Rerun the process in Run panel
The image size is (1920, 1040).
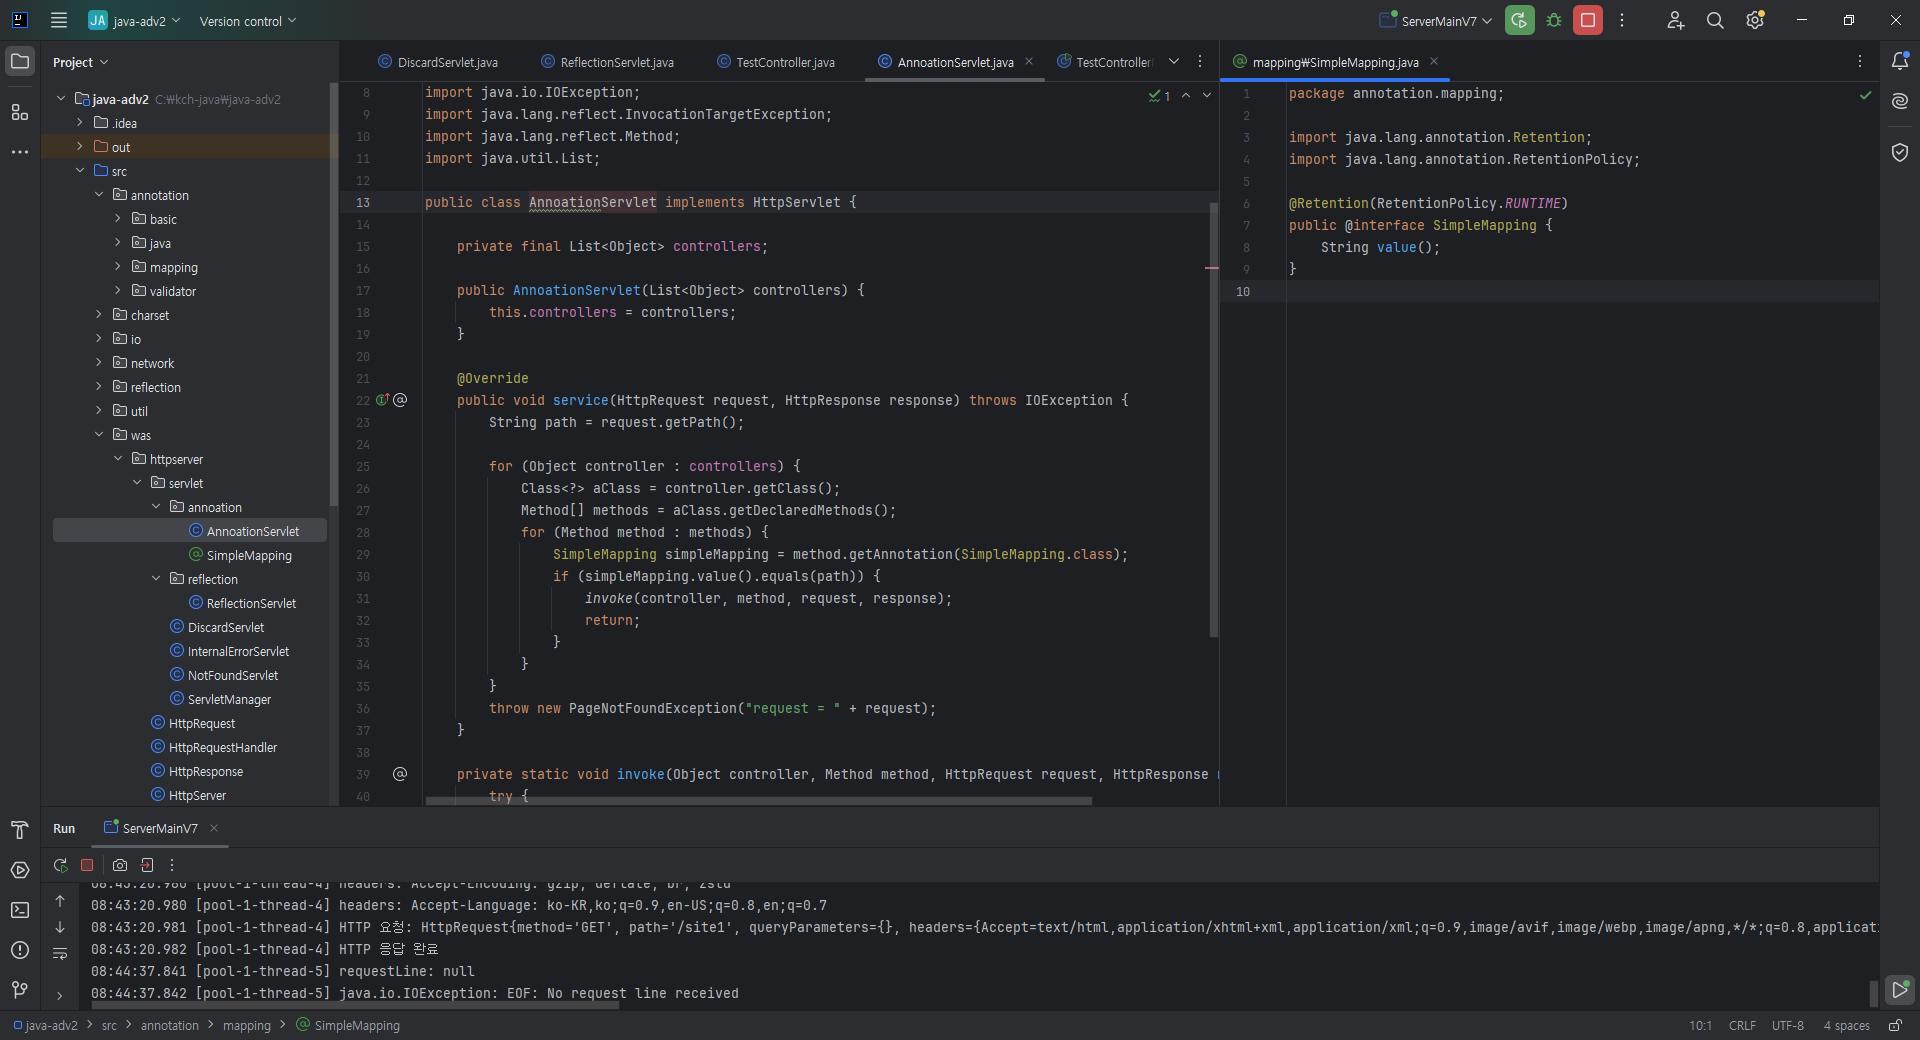(60, 865)
